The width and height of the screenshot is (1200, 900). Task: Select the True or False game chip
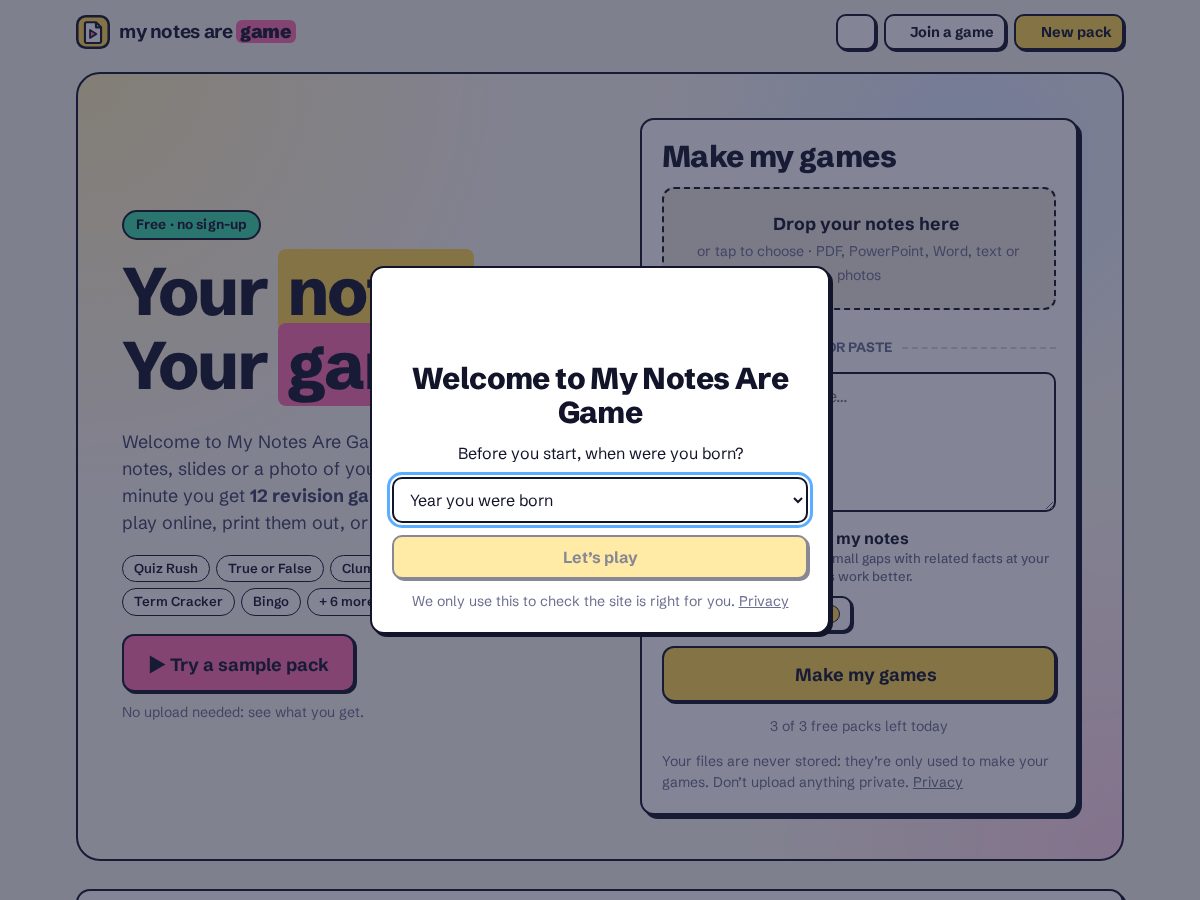click(x=270, y=569)
